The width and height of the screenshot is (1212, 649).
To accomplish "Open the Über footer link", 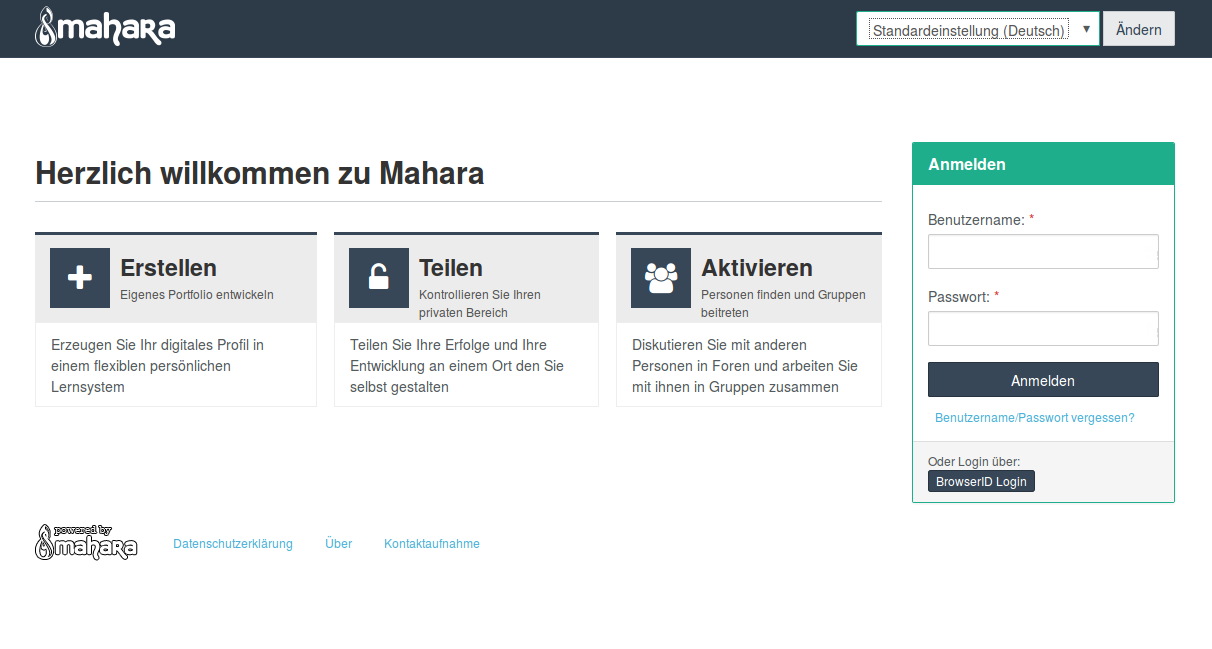I will tap(339, 544).
